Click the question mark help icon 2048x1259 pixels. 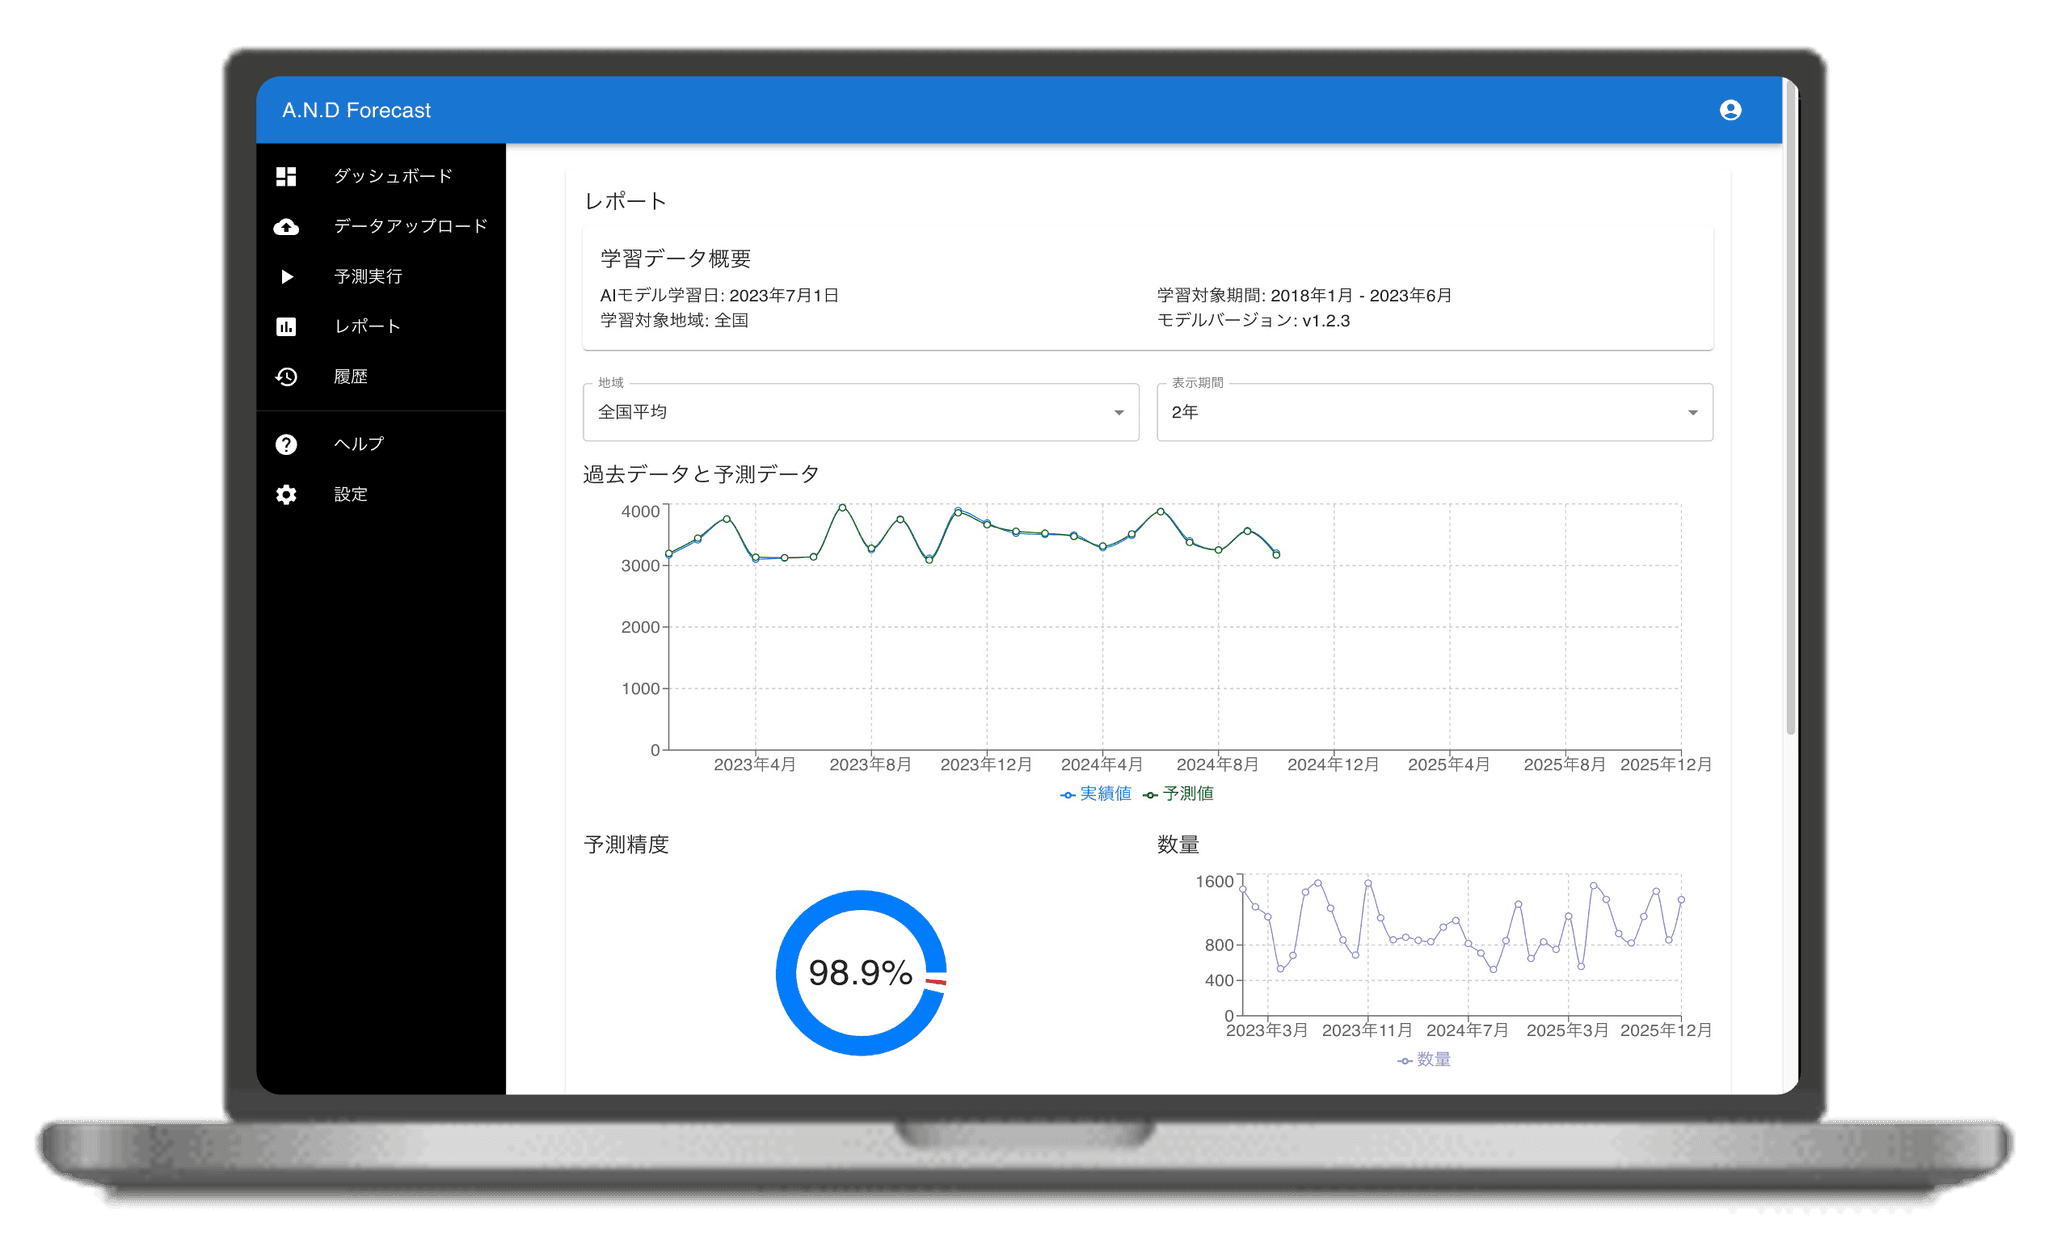[286, 444]
